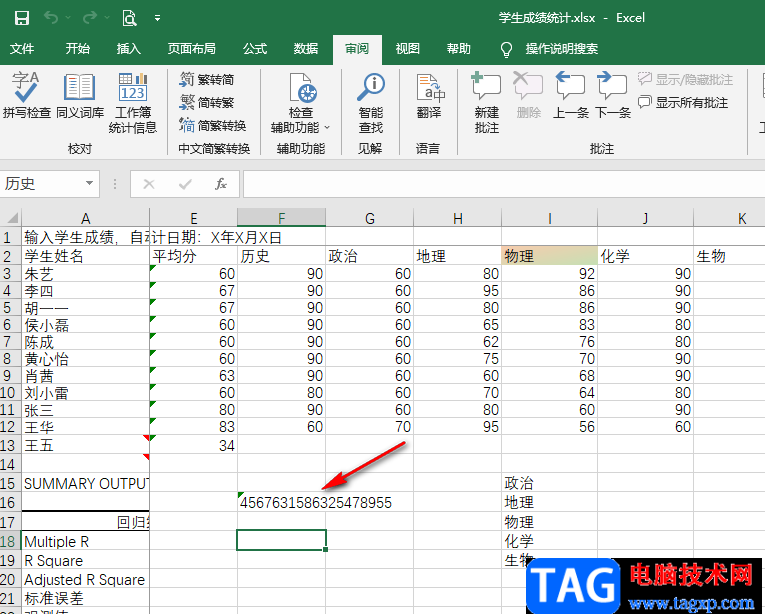This screenshot has height=614, width=765.
Task: Open 智能查找 smart lookup
Action: (x=371, y=103)
